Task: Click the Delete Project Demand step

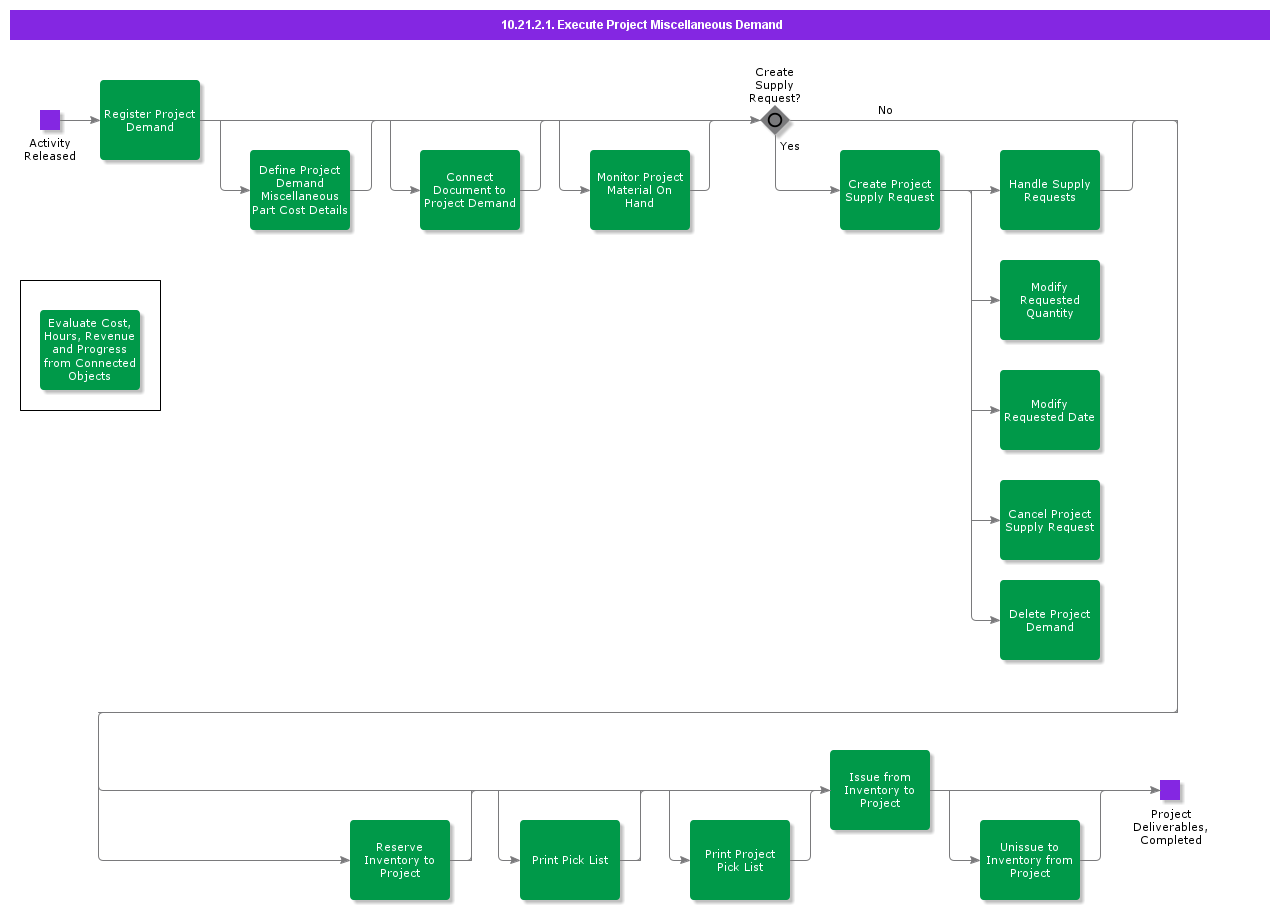Action: (x=1050, y=620)
